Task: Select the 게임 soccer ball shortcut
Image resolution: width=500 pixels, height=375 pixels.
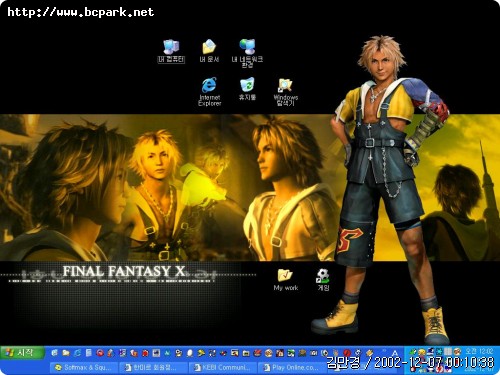Action: [x=323, y=280]
